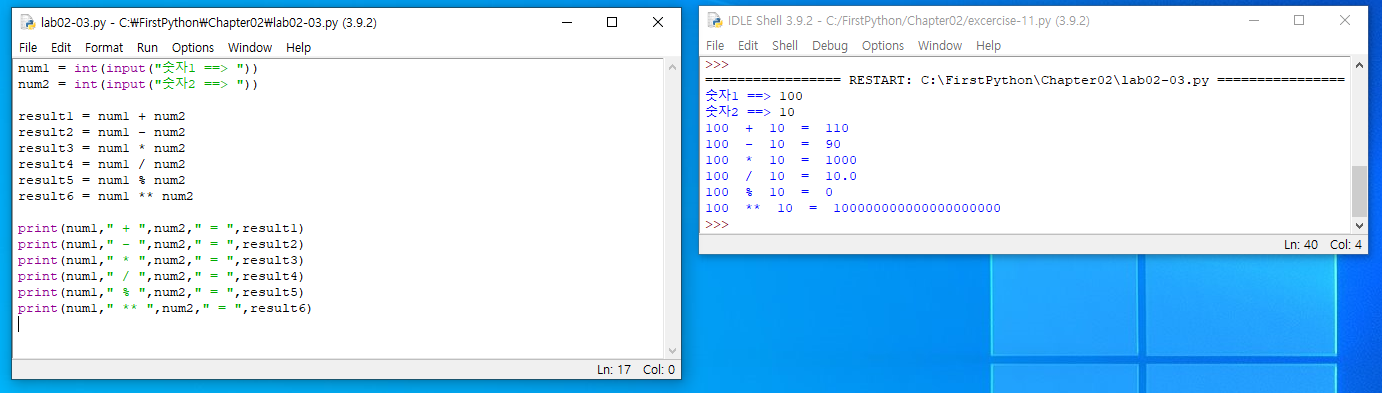
Task: Click shell output '100 + 10 = 110'
Action: point(777,128)
